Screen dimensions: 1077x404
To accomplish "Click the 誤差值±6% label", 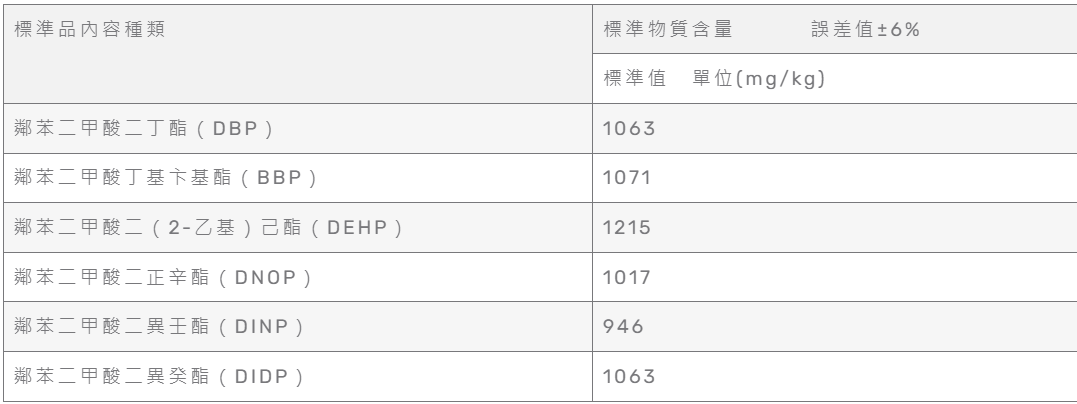I will click(865, 30).
